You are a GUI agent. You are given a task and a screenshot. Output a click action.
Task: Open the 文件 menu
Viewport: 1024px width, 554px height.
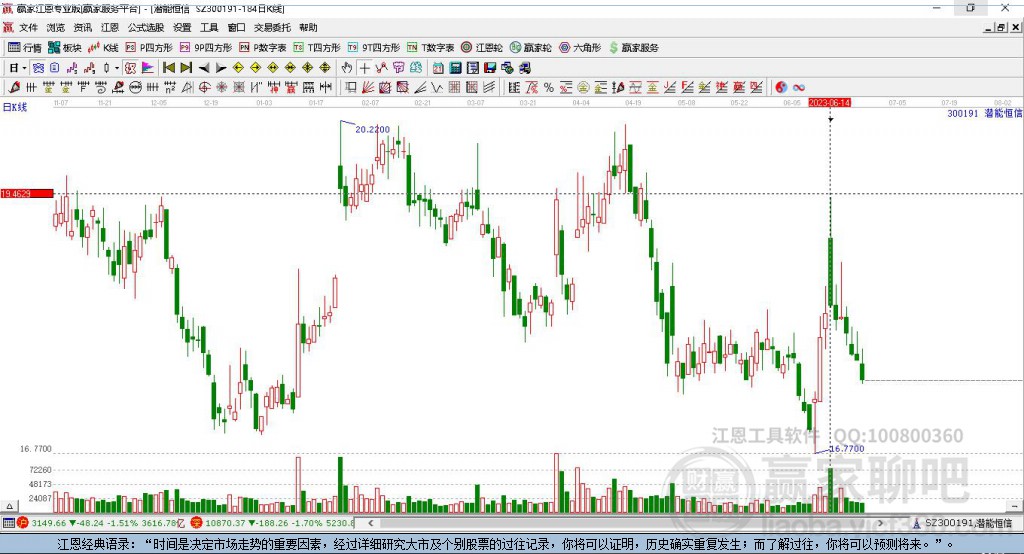[x=28, y=27]
